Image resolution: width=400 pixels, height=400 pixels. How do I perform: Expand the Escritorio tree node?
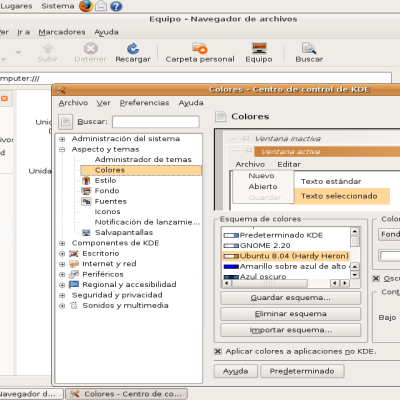[62, 254]
